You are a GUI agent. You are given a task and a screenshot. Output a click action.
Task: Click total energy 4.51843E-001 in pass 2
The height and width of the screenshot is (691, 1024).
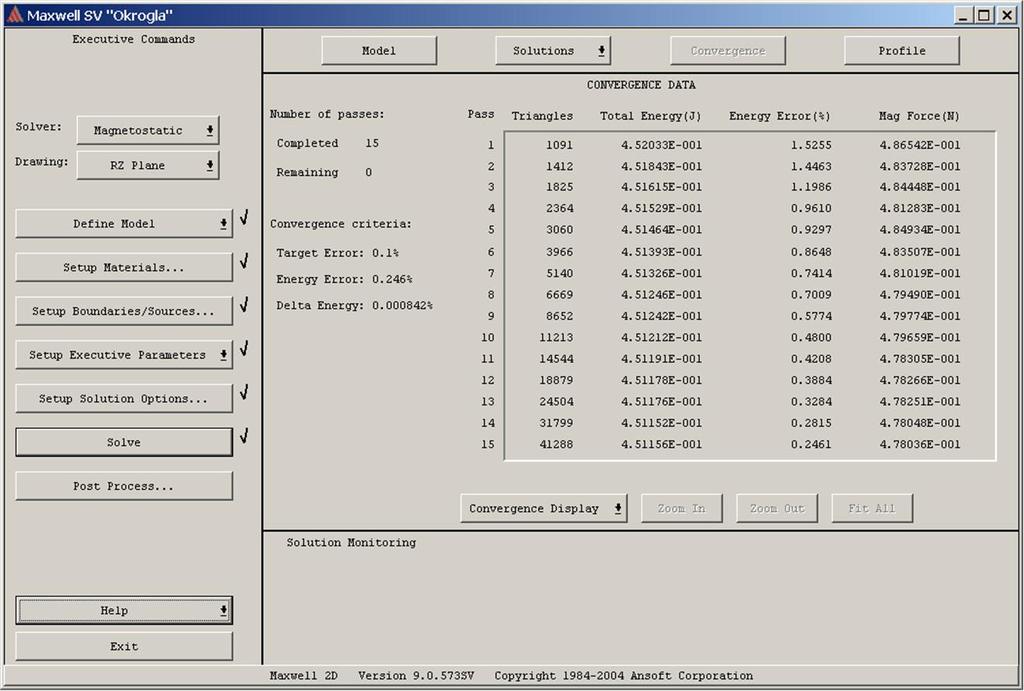point(661,166)
